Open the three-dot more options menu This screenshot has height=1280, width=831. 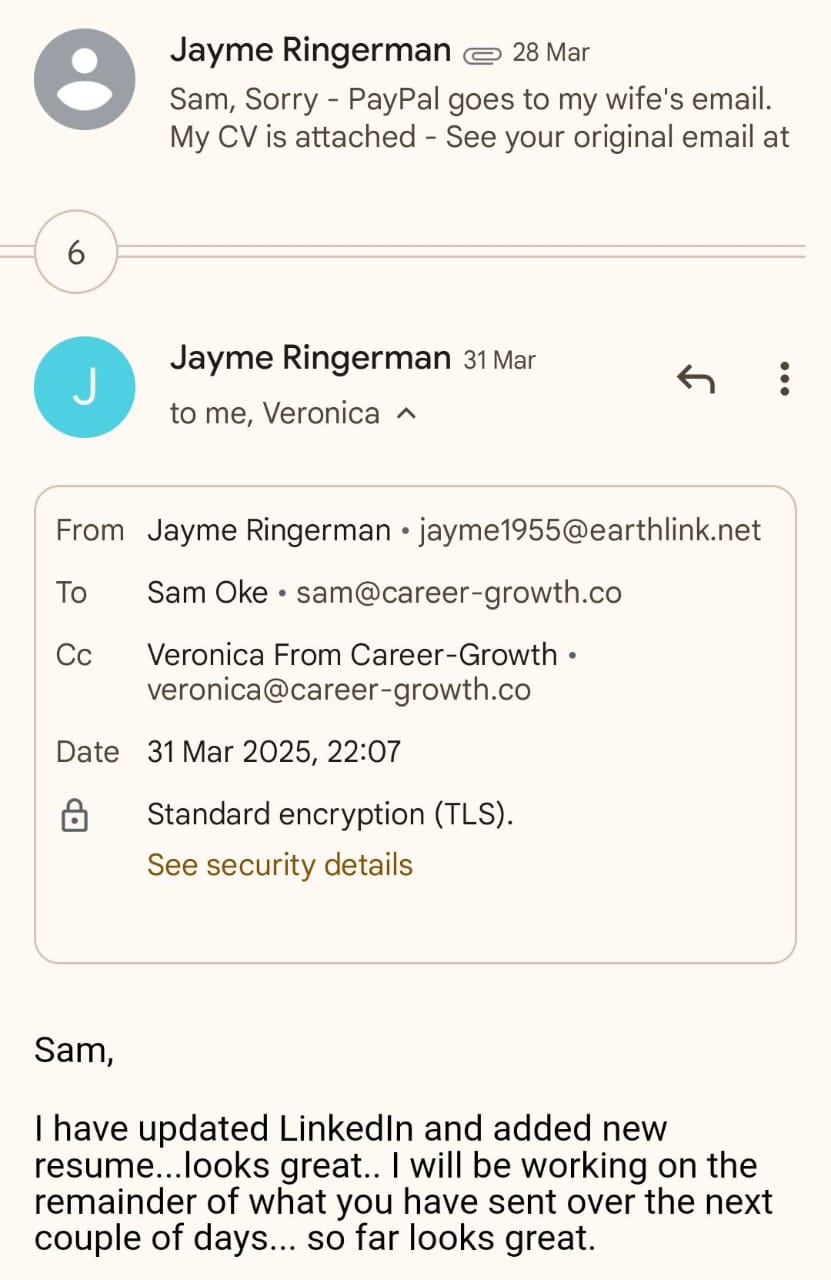tap(784, 379)
